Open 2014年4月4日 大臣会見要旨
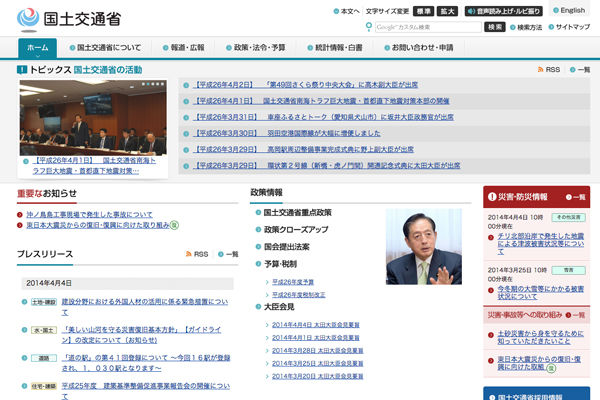600x400 pixels. click(x=315, y=325)
